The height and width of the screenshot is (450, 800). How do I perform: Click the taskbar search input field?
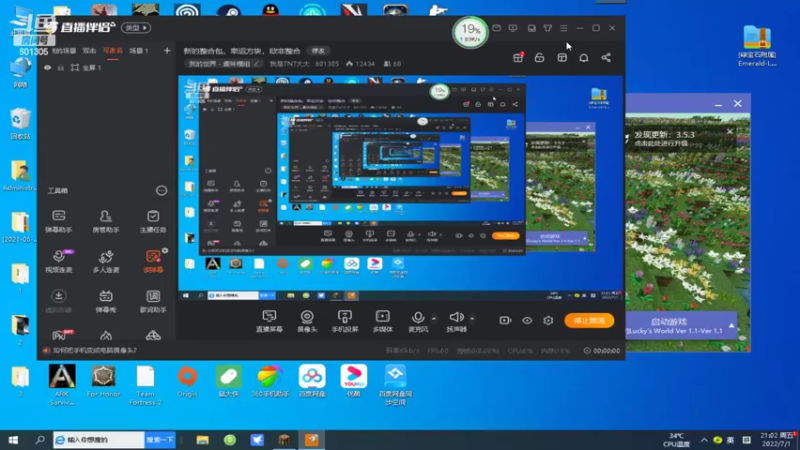pyautogui.click(x=99, y=440)
